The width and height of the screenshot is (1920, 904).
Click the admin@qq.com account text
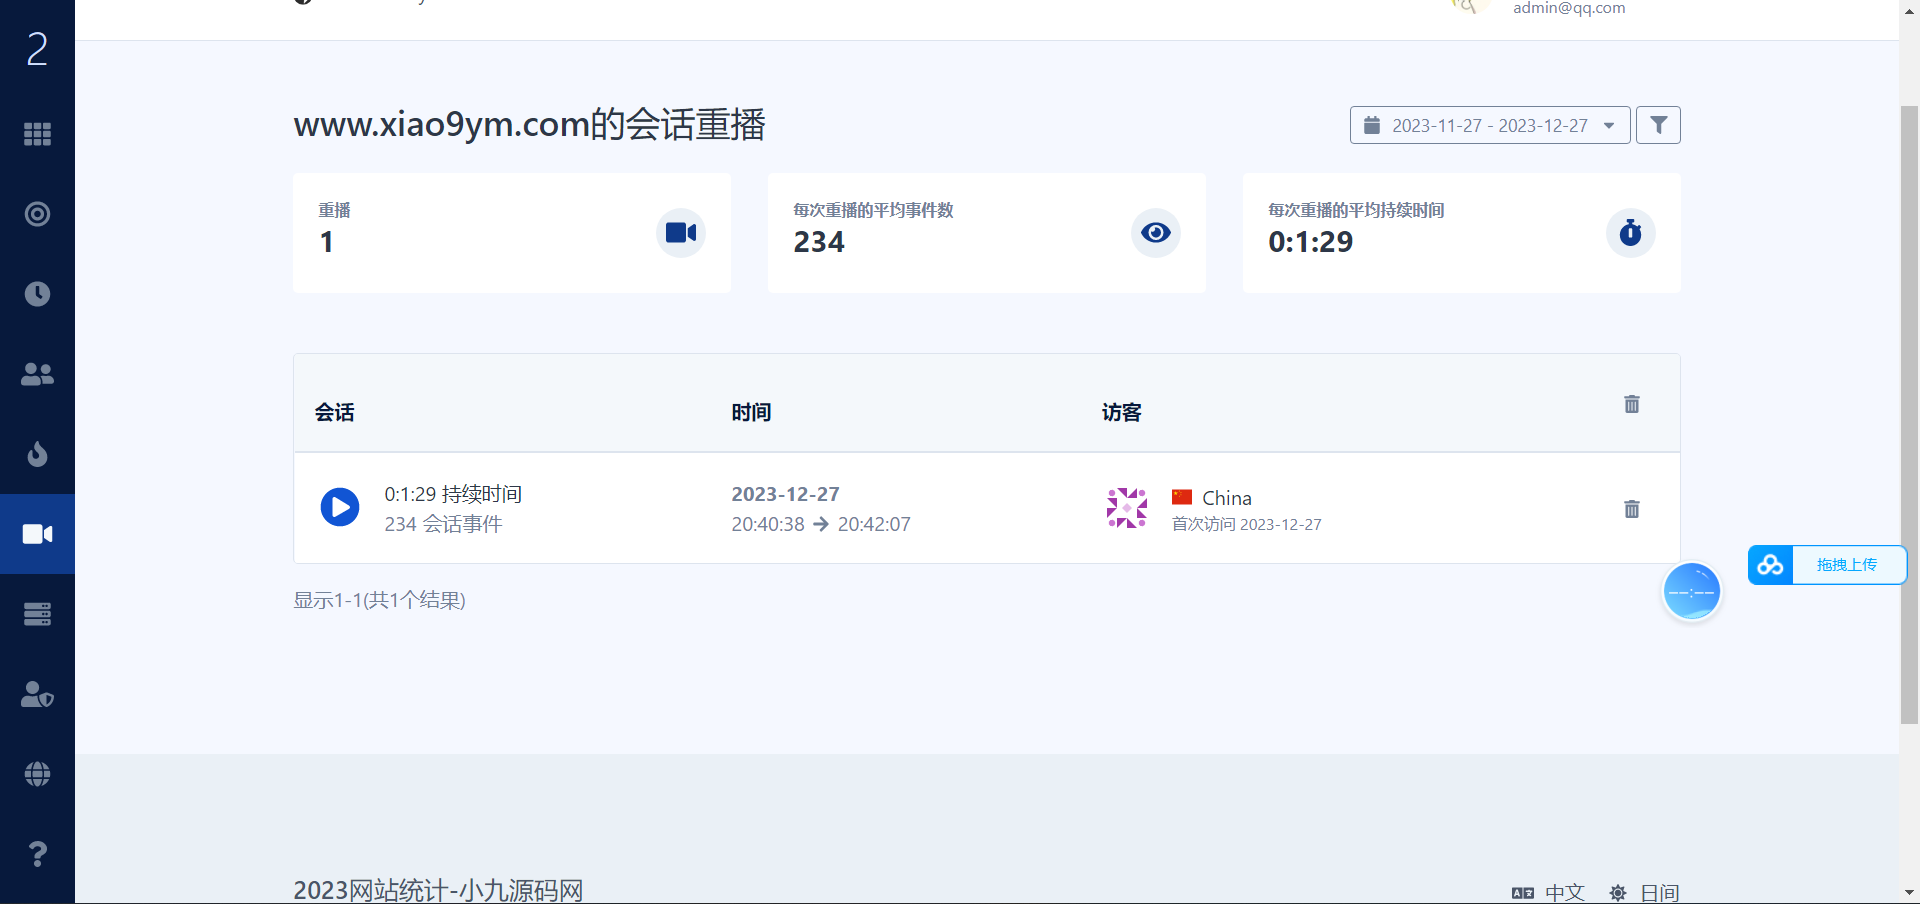point(1569,8)
